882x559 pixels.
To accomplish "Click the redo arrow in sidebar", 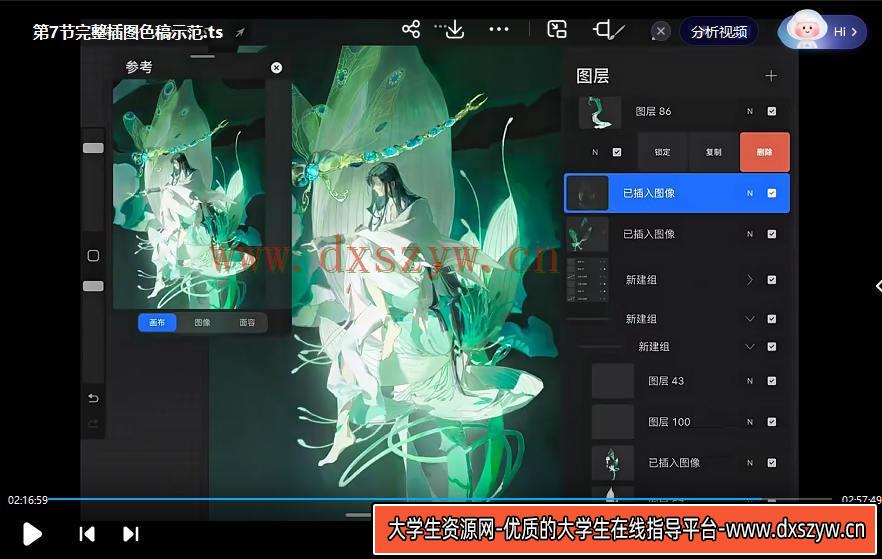I will (x=93, y=423).
